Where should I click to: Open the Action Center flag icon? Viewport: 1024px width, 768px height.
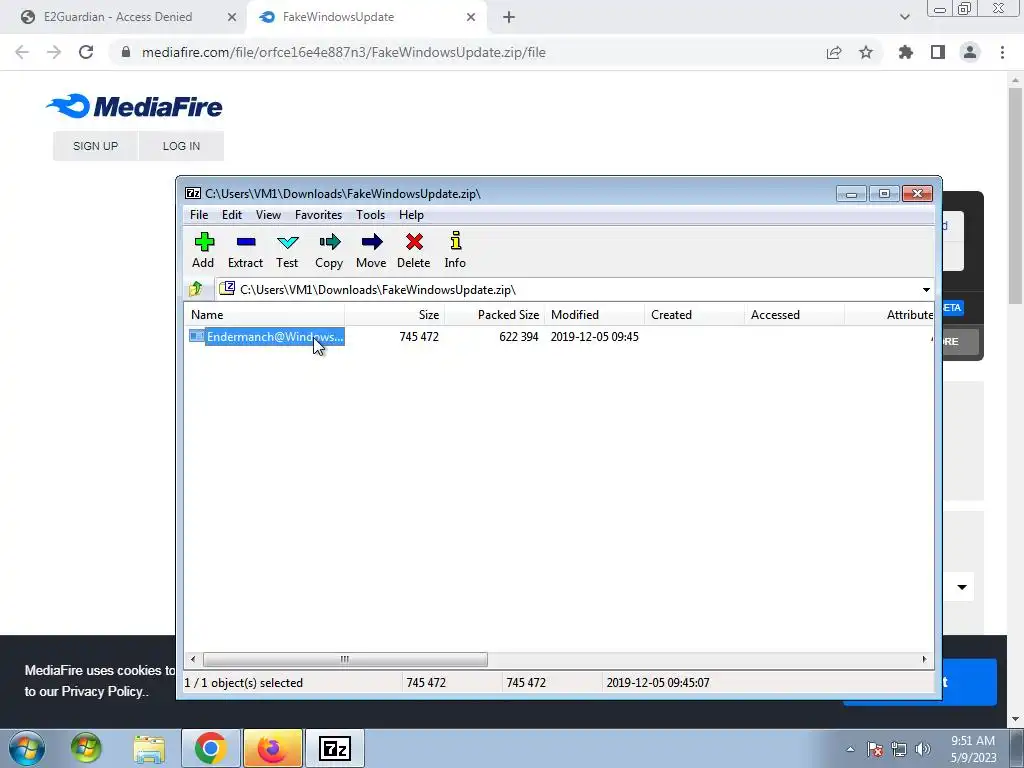click(875, 749)
